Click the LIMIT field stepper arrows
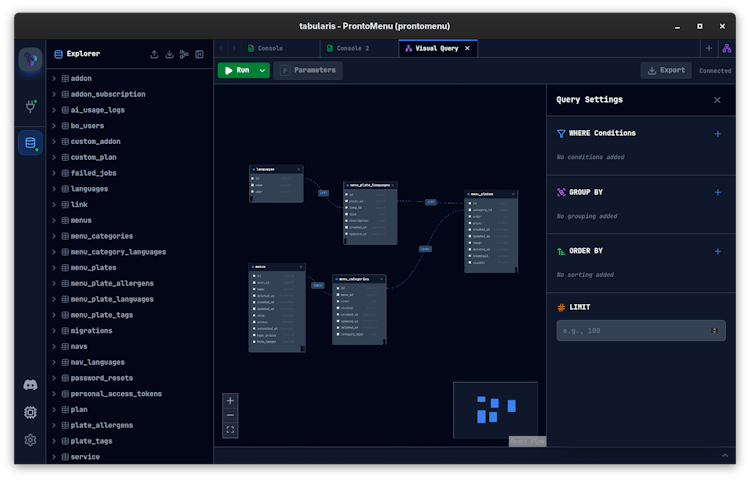Screen dimensions: 750x480 pos(714,331)
